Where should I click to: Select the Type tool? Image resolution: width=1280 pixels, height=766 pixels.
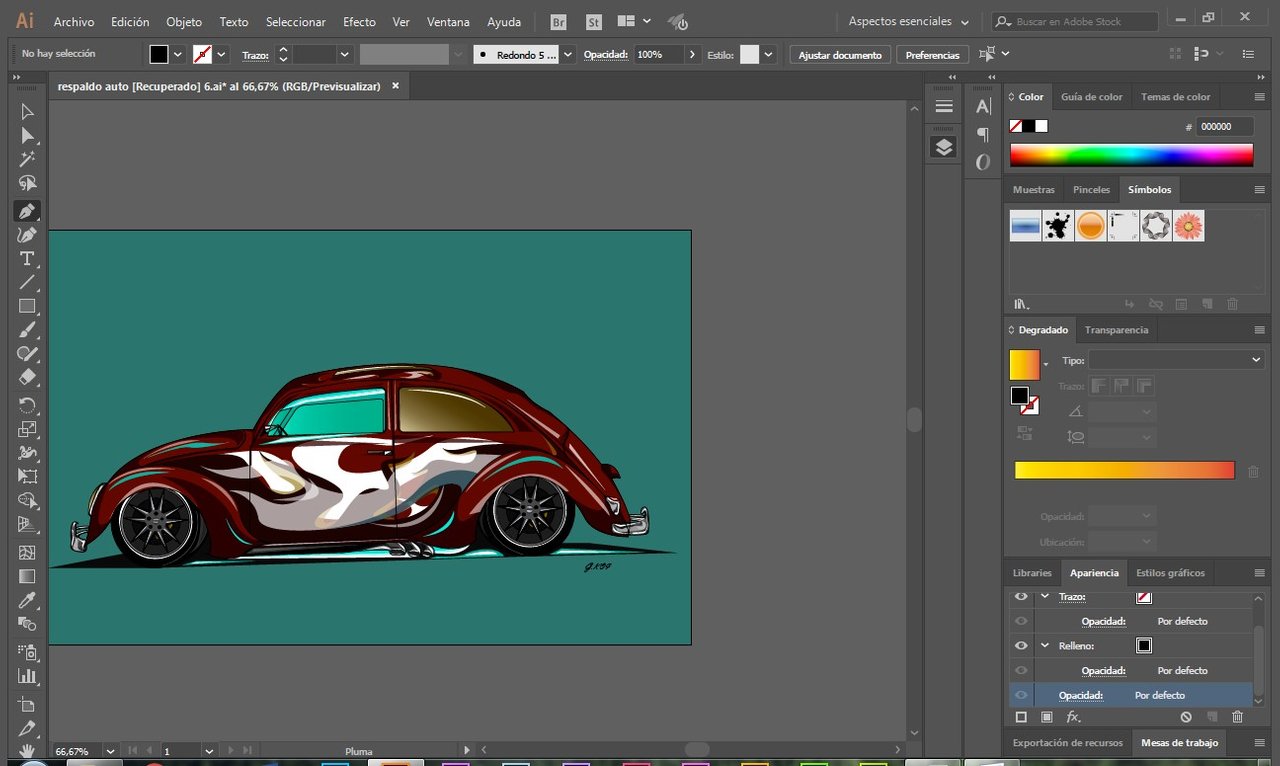(27, 259)
